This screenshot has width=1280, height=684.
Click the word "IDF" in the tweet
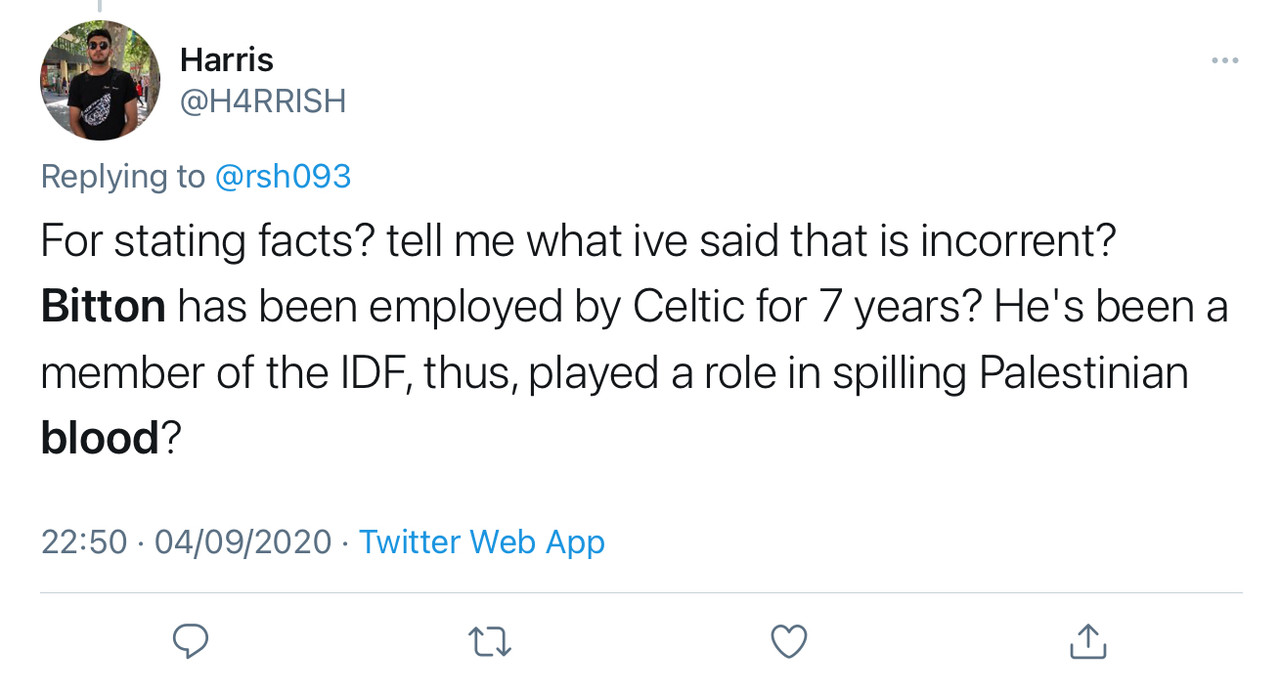[x=368, y=373]
